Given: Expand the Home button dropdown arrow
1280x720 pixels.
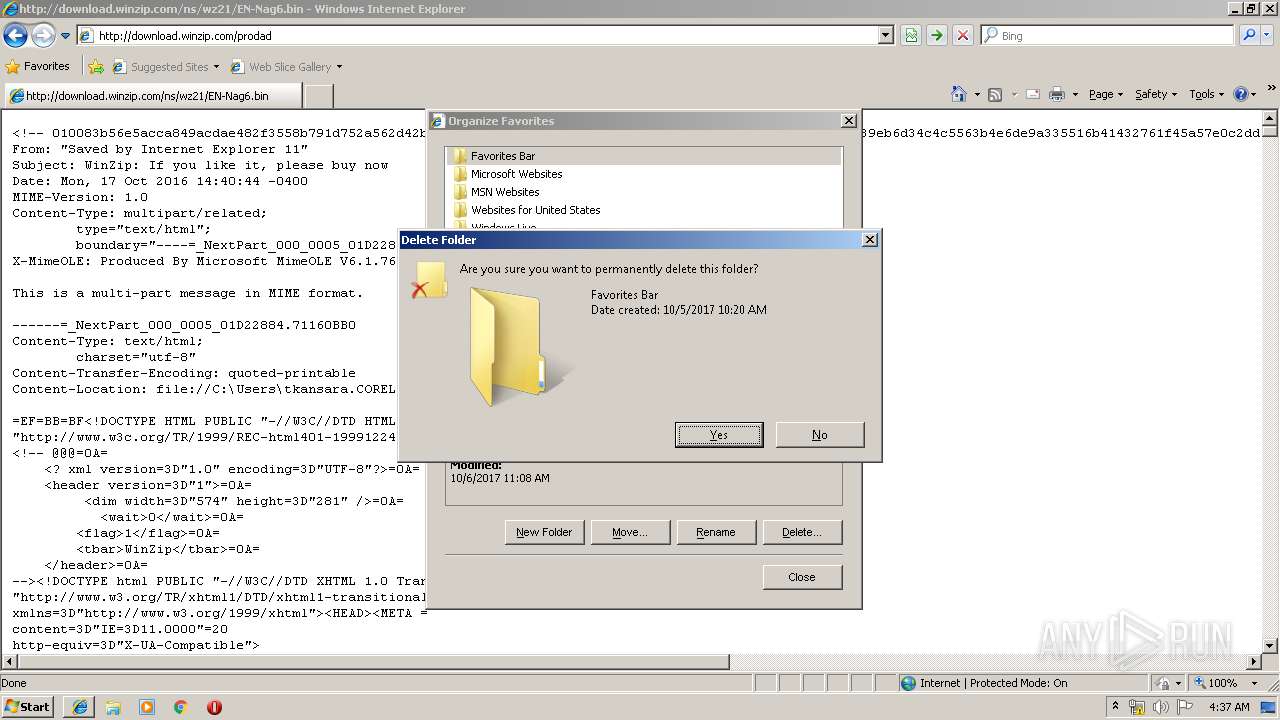Looking at the screenshot, I should tap(976, 94).
